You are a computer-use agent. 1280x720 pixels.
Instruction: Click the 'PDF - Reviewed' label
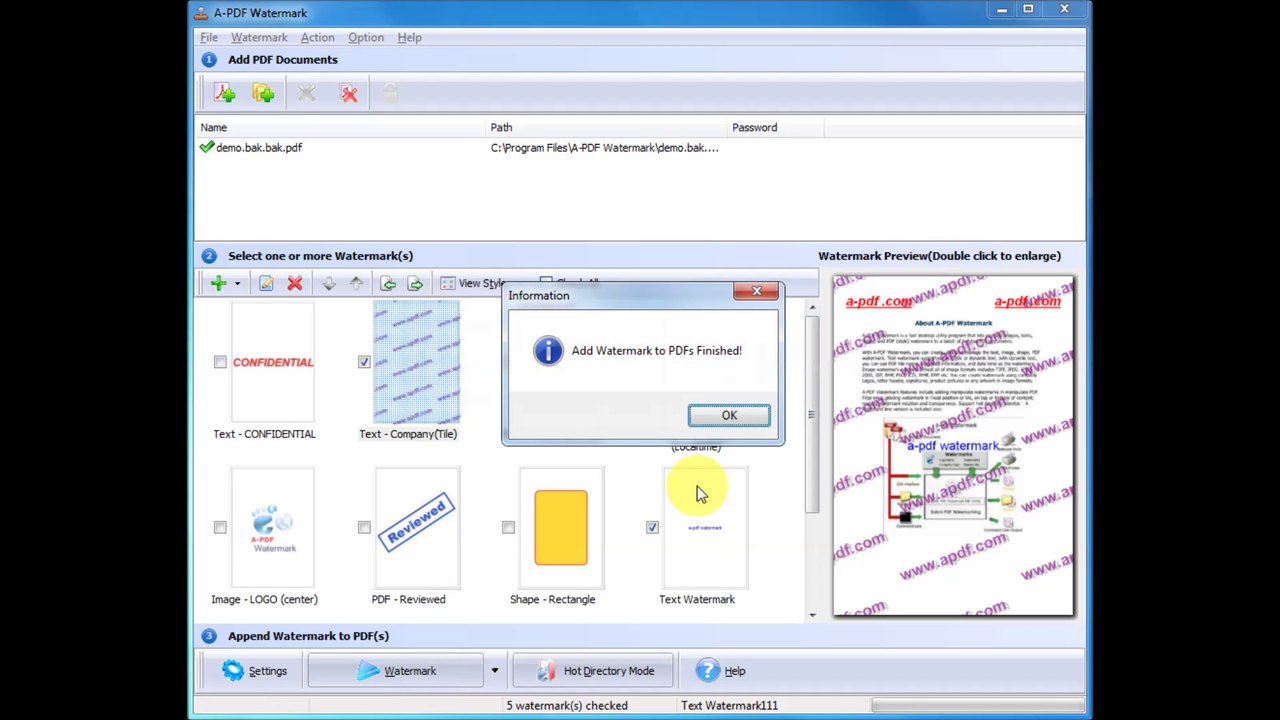[408, 599]
